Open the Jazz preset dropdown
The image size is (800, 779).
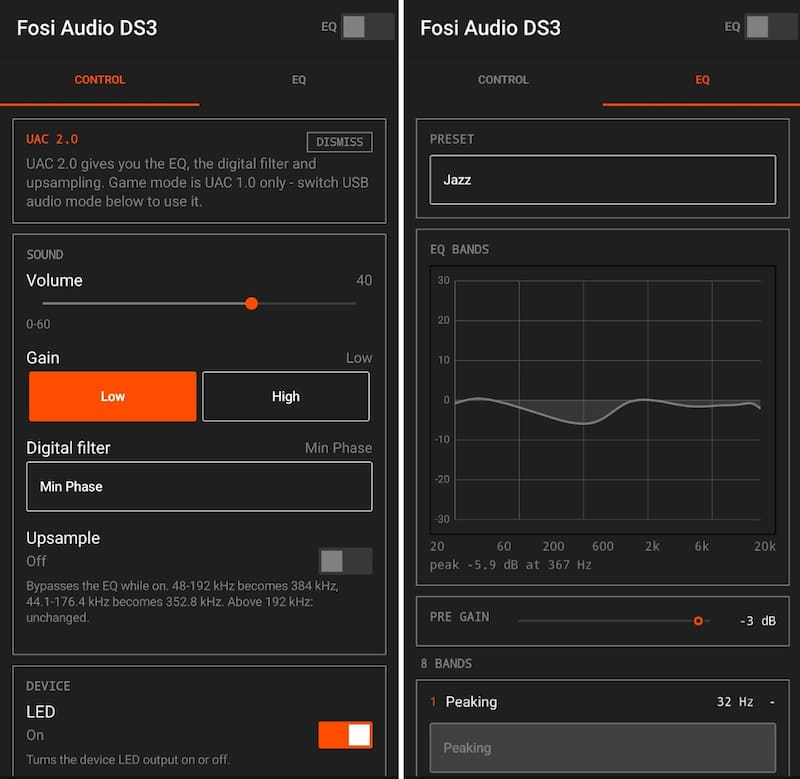click(x=603, y=180)
